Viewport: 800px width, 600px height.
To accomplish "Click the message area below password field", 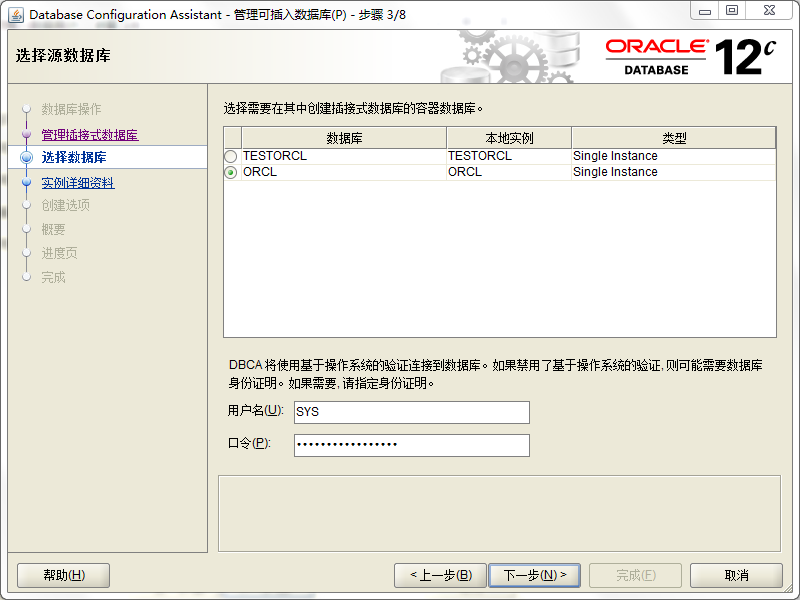I will click(499, 514).
